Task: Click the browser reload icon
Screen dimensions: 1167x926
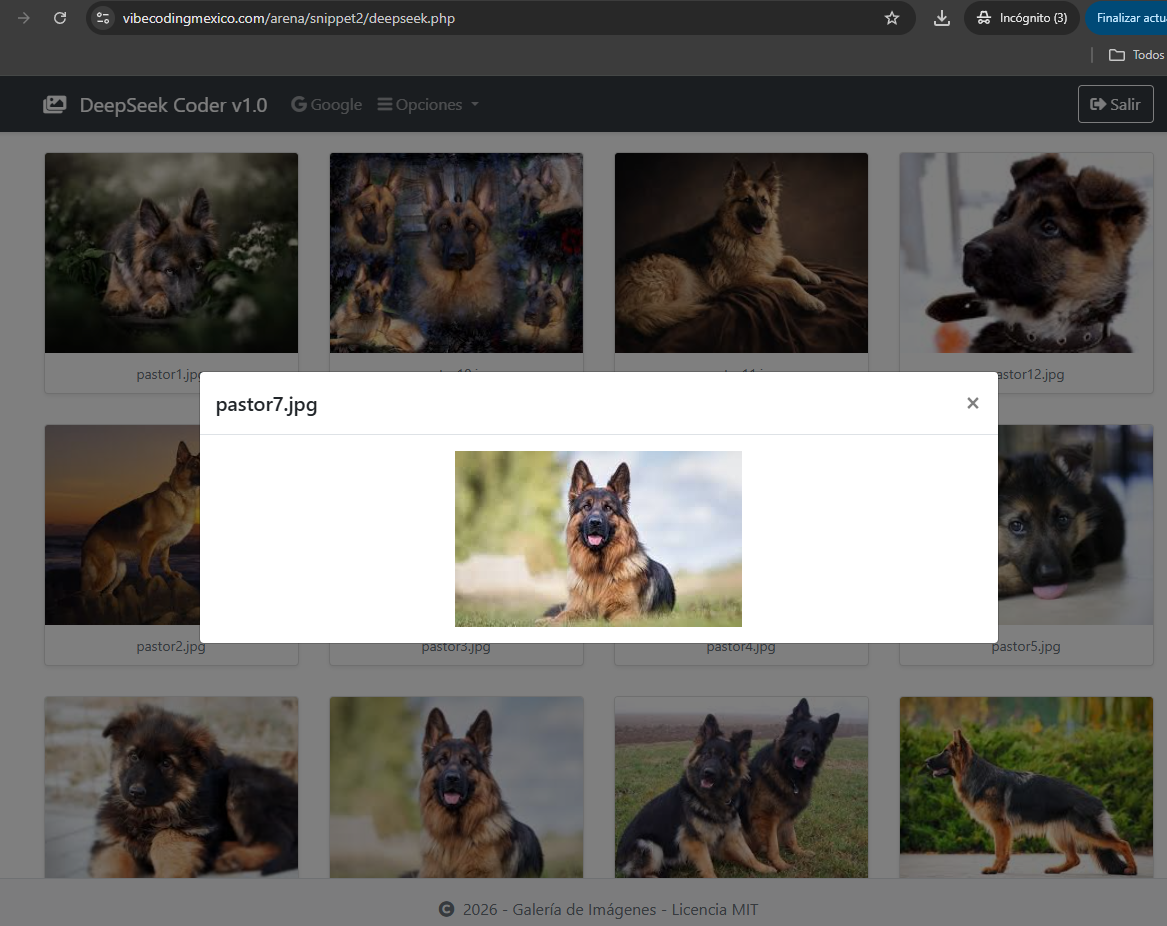Action: (x=60, y=18)
